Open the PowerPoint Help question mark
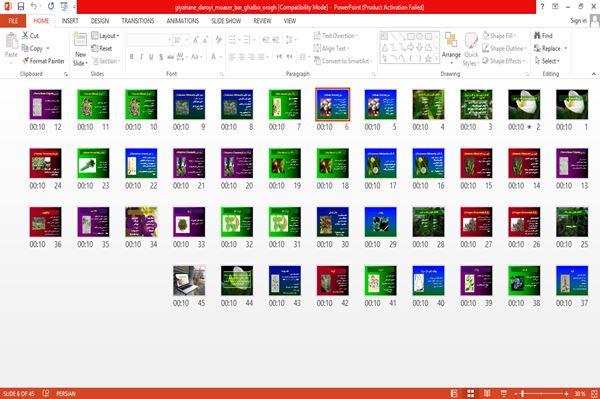Image resolution: width=600 pixels, height=399 pixels. (x=542, y=7)
